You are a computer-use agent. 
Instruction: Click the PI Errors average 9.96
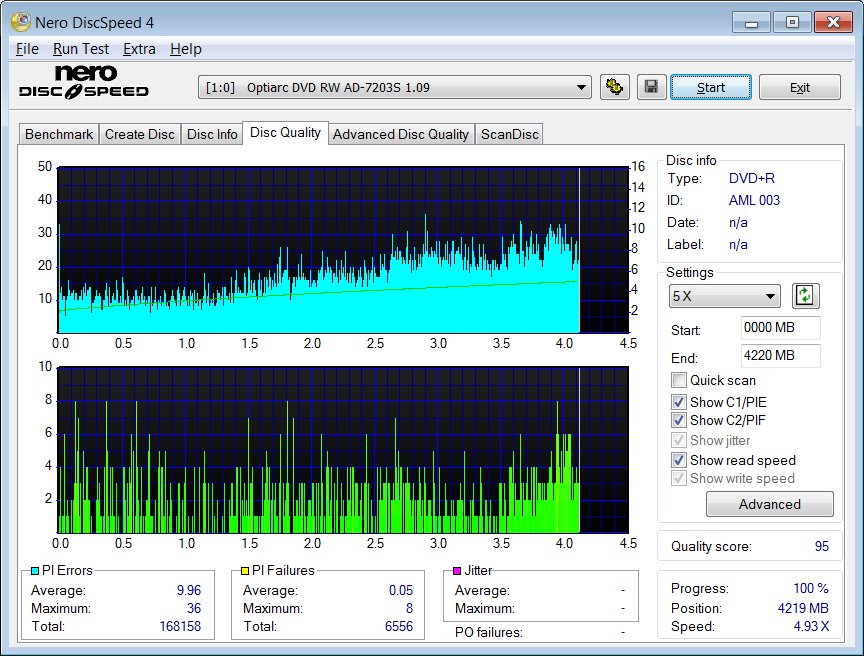click(x=189, y=590)
